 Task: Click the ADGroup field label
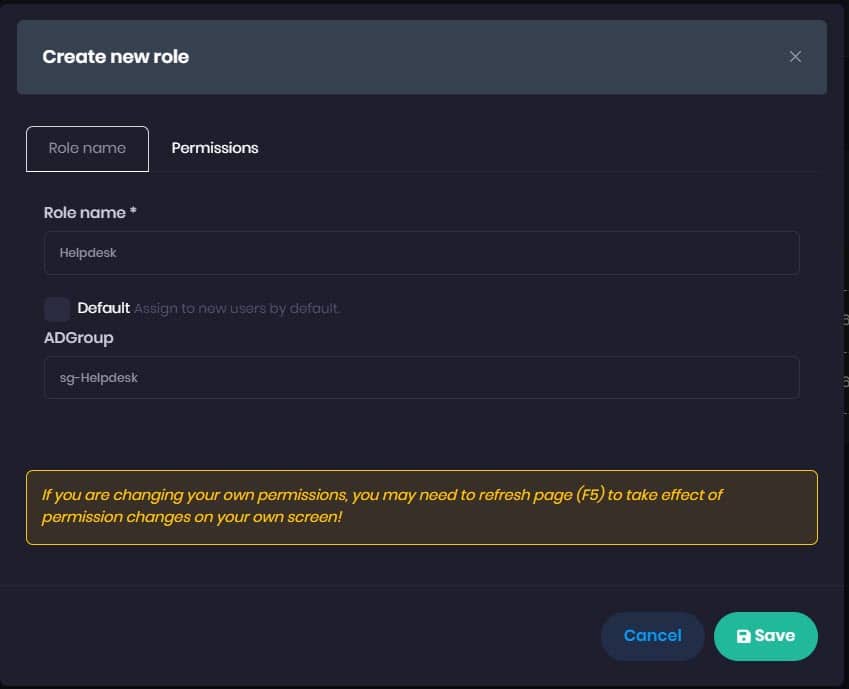[79, 338]
